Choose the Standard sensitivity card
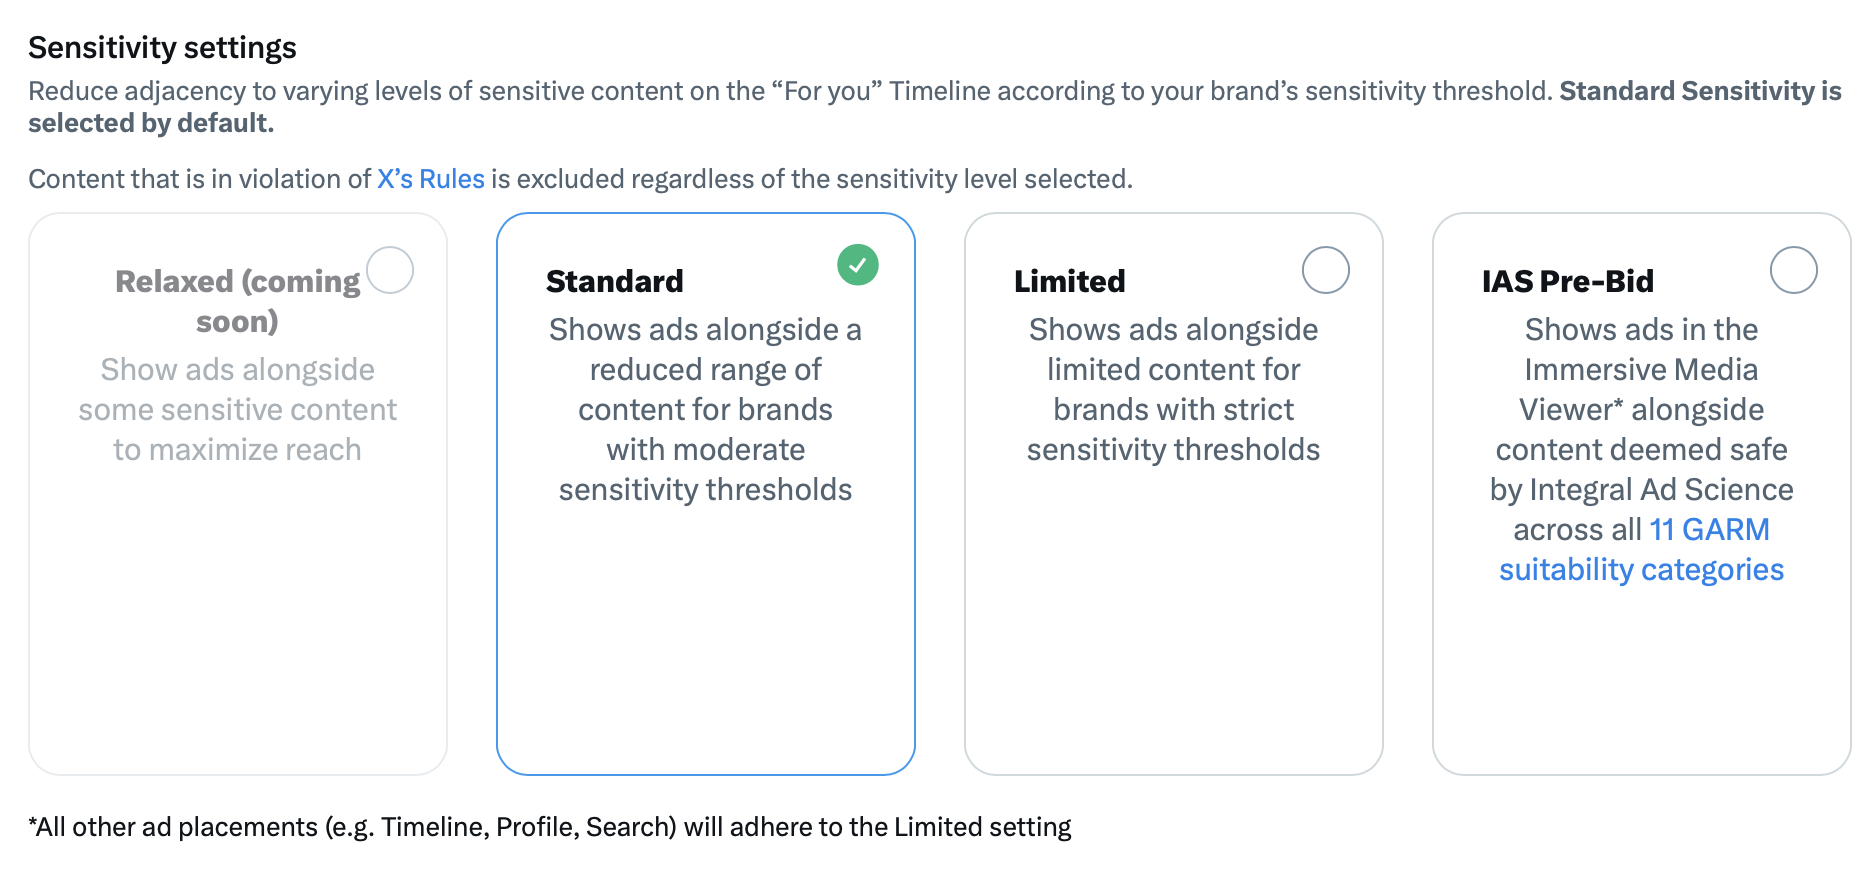Image resolution: width=1868 pixels, height=872 pixels. point(706,494)
